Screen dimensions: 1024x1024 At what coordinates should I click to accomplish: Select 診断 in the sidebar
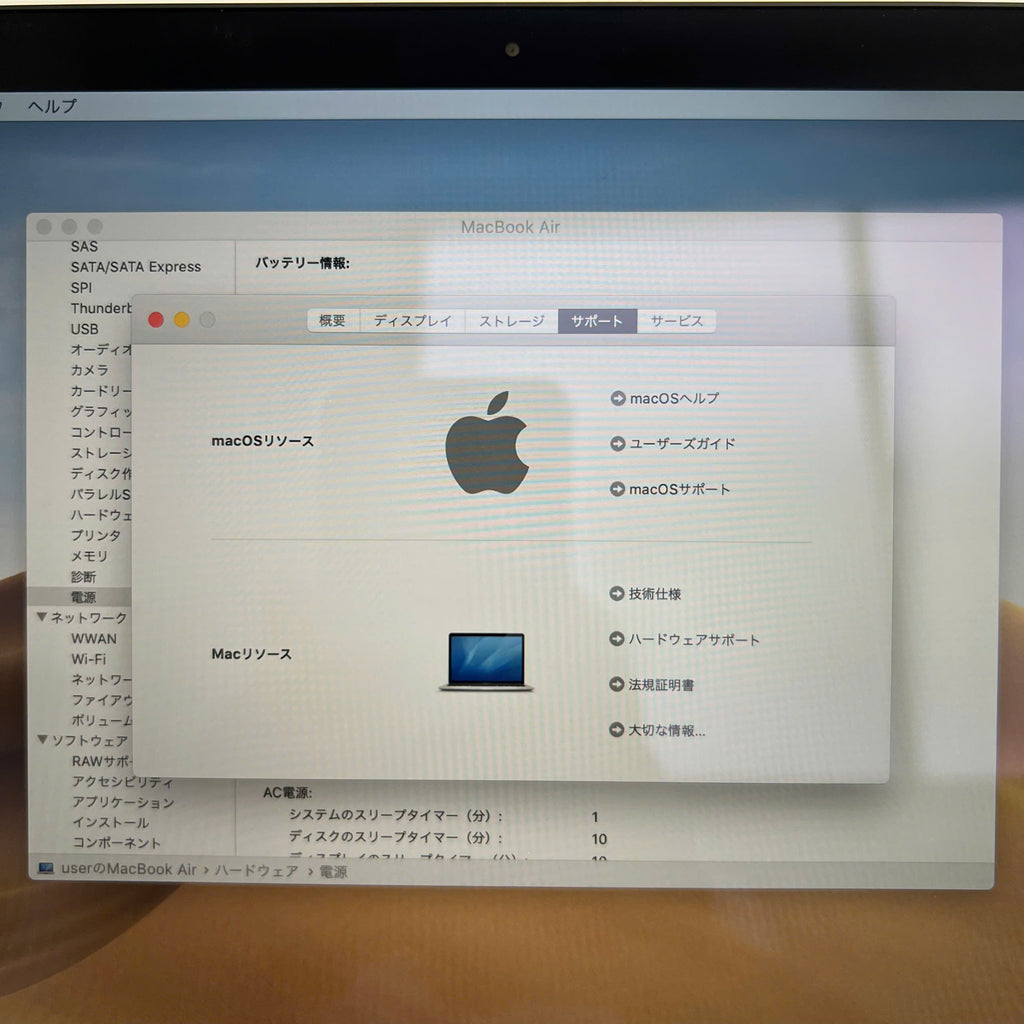click(84, 577)
